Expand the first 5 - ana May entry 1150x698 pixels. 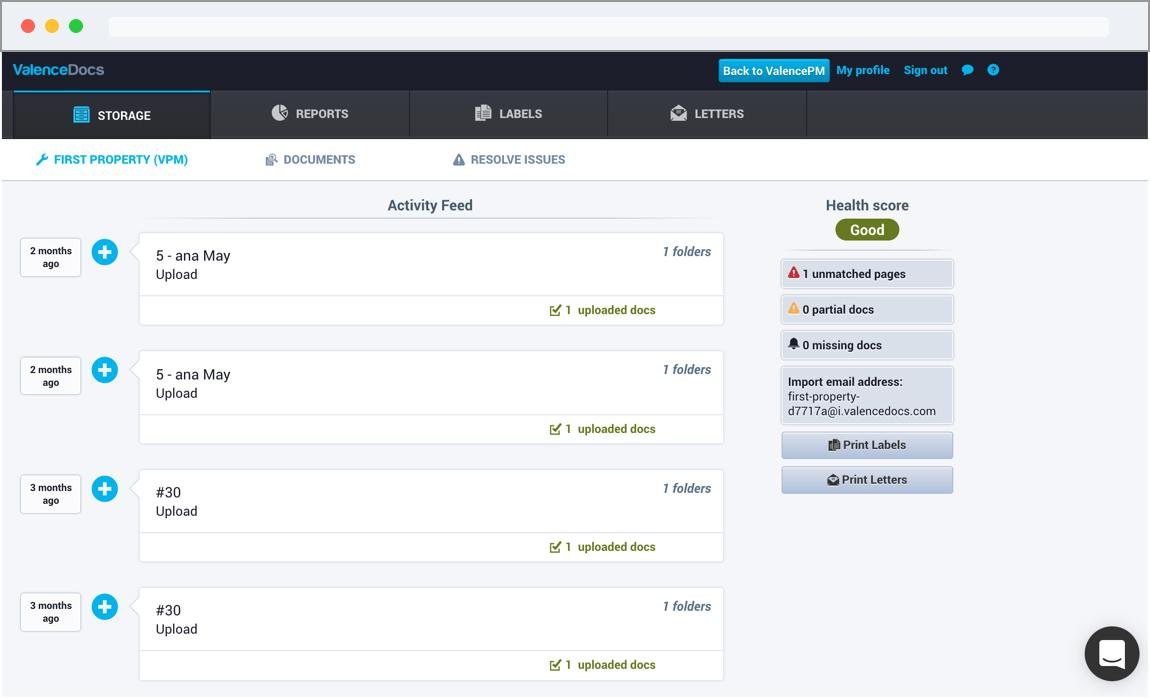tap(105, 252)
